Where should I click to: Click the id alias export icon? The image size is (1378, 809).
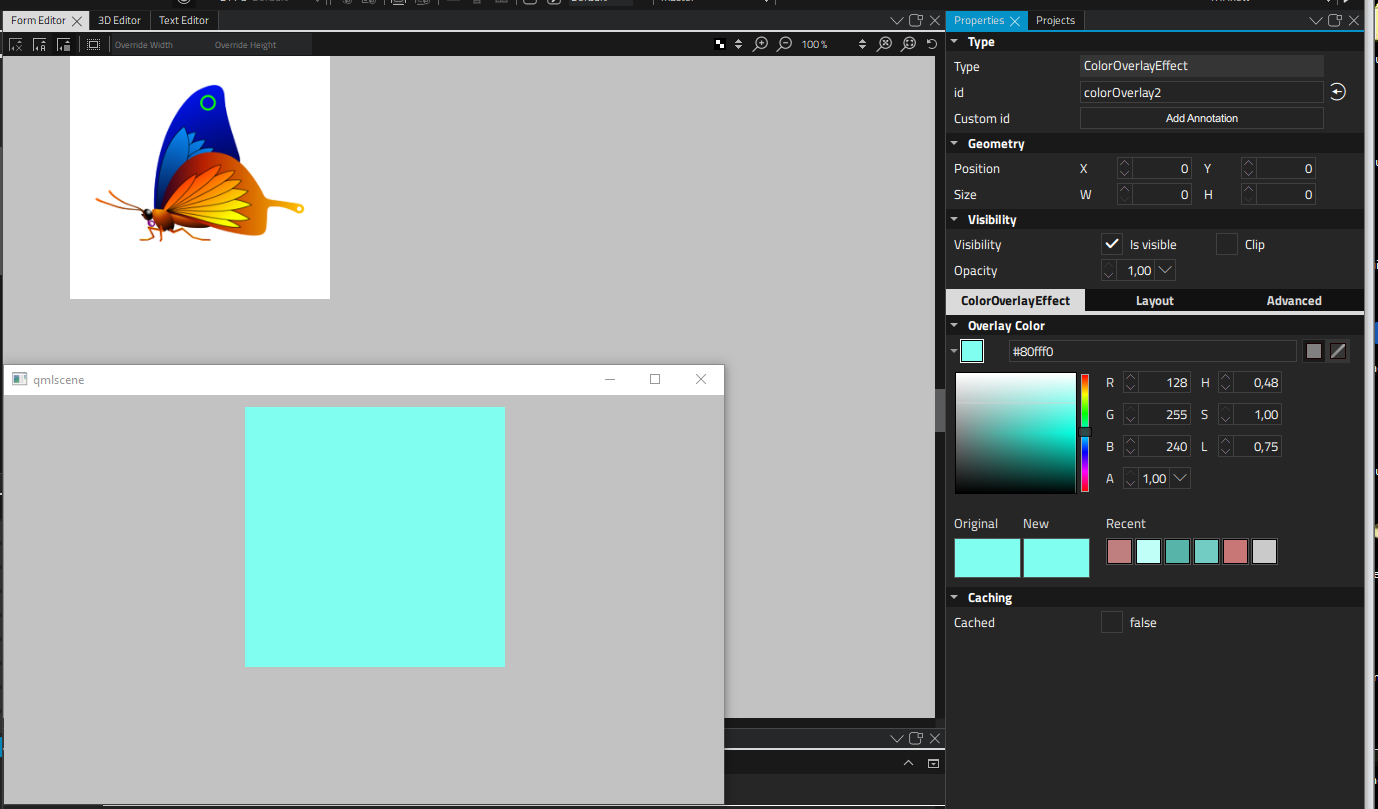(1338, 92)
